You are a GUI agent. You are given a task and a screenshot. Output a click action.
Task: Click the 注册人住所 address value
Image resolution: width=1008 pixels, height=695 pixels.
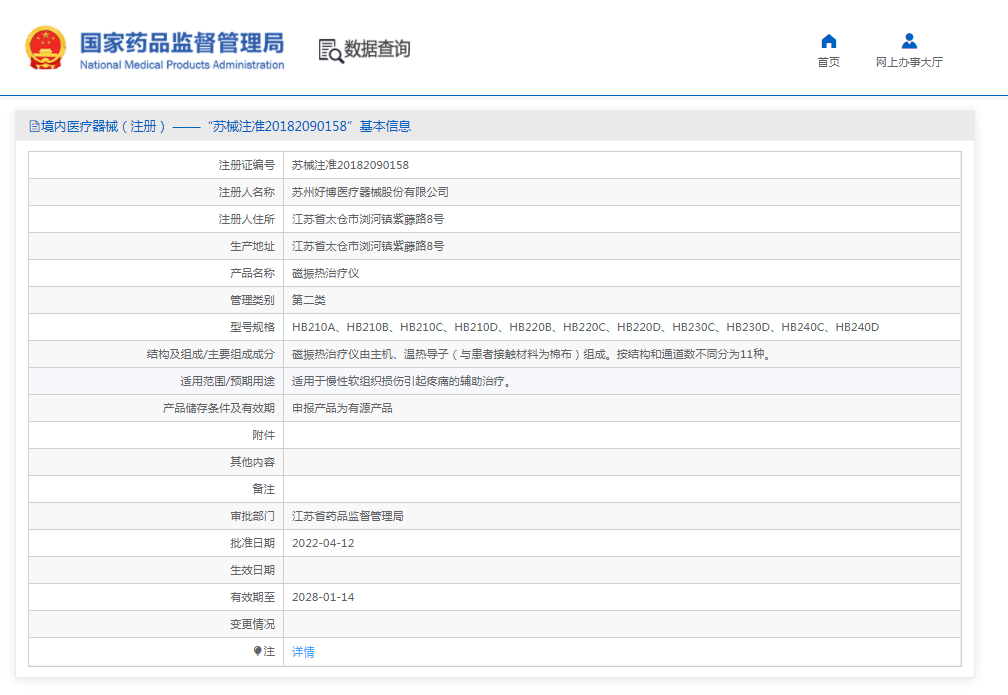tap(368, 219)
